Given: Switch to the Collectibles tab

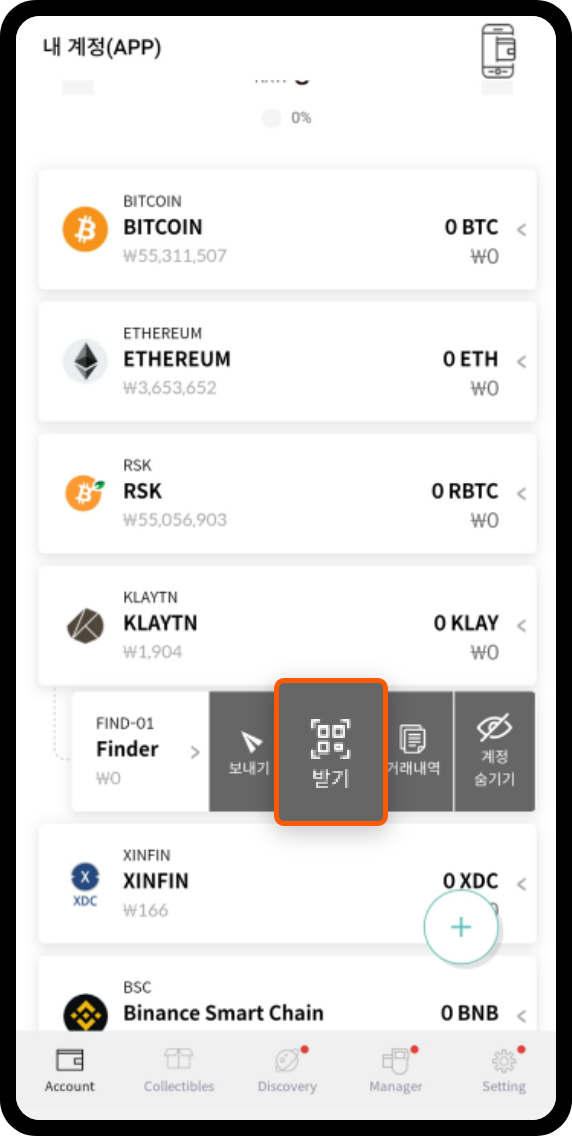Looking at the screenshot, I should (x=179, y=1071).
